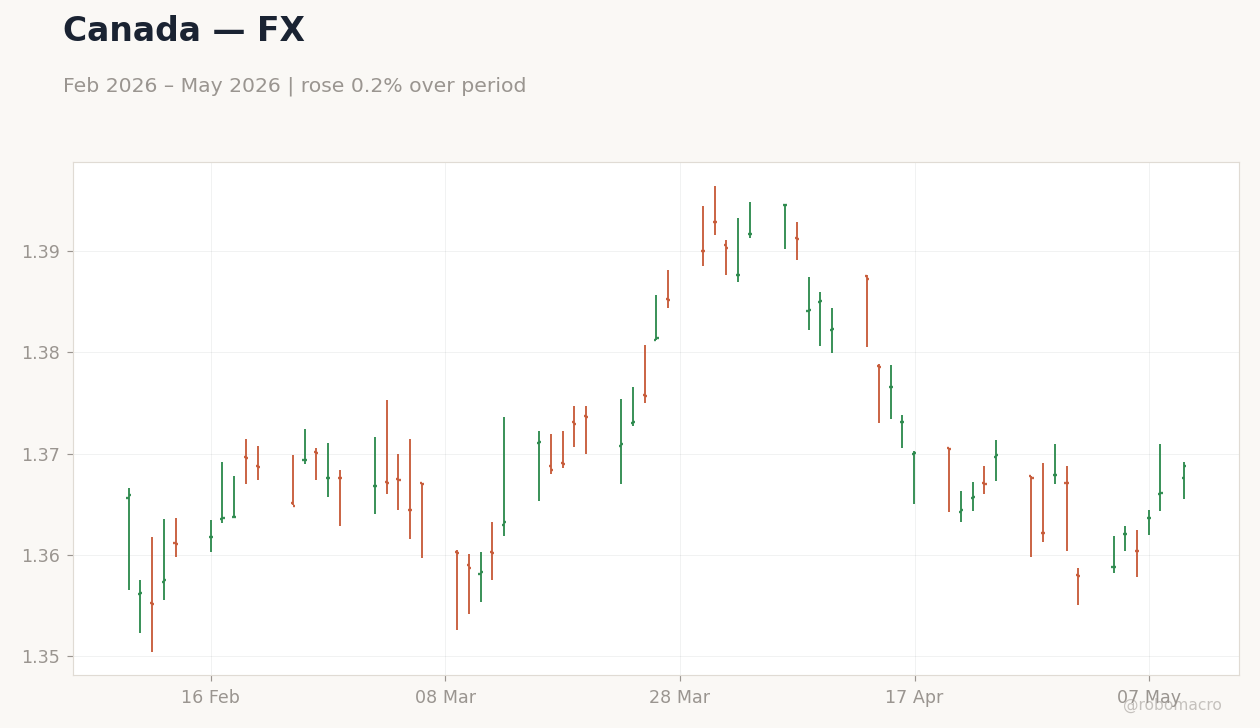
Task: Click the 1.39 y-axis label
Action: pyautogui.click(x=41, y=252)
